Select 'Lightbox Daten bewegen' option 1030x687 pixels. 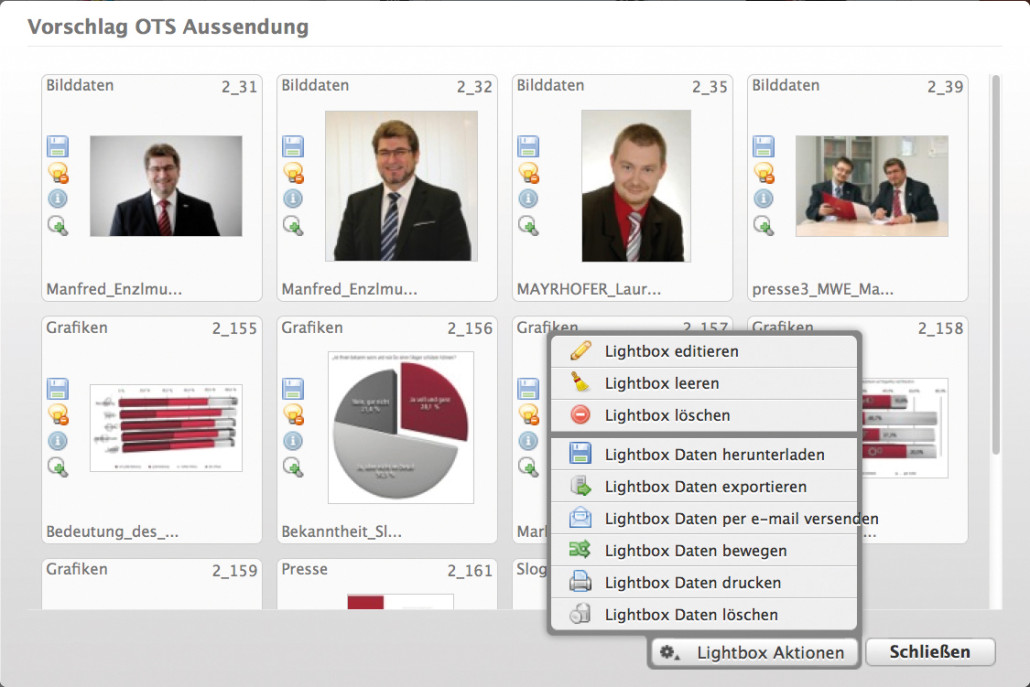coord(704,550)
